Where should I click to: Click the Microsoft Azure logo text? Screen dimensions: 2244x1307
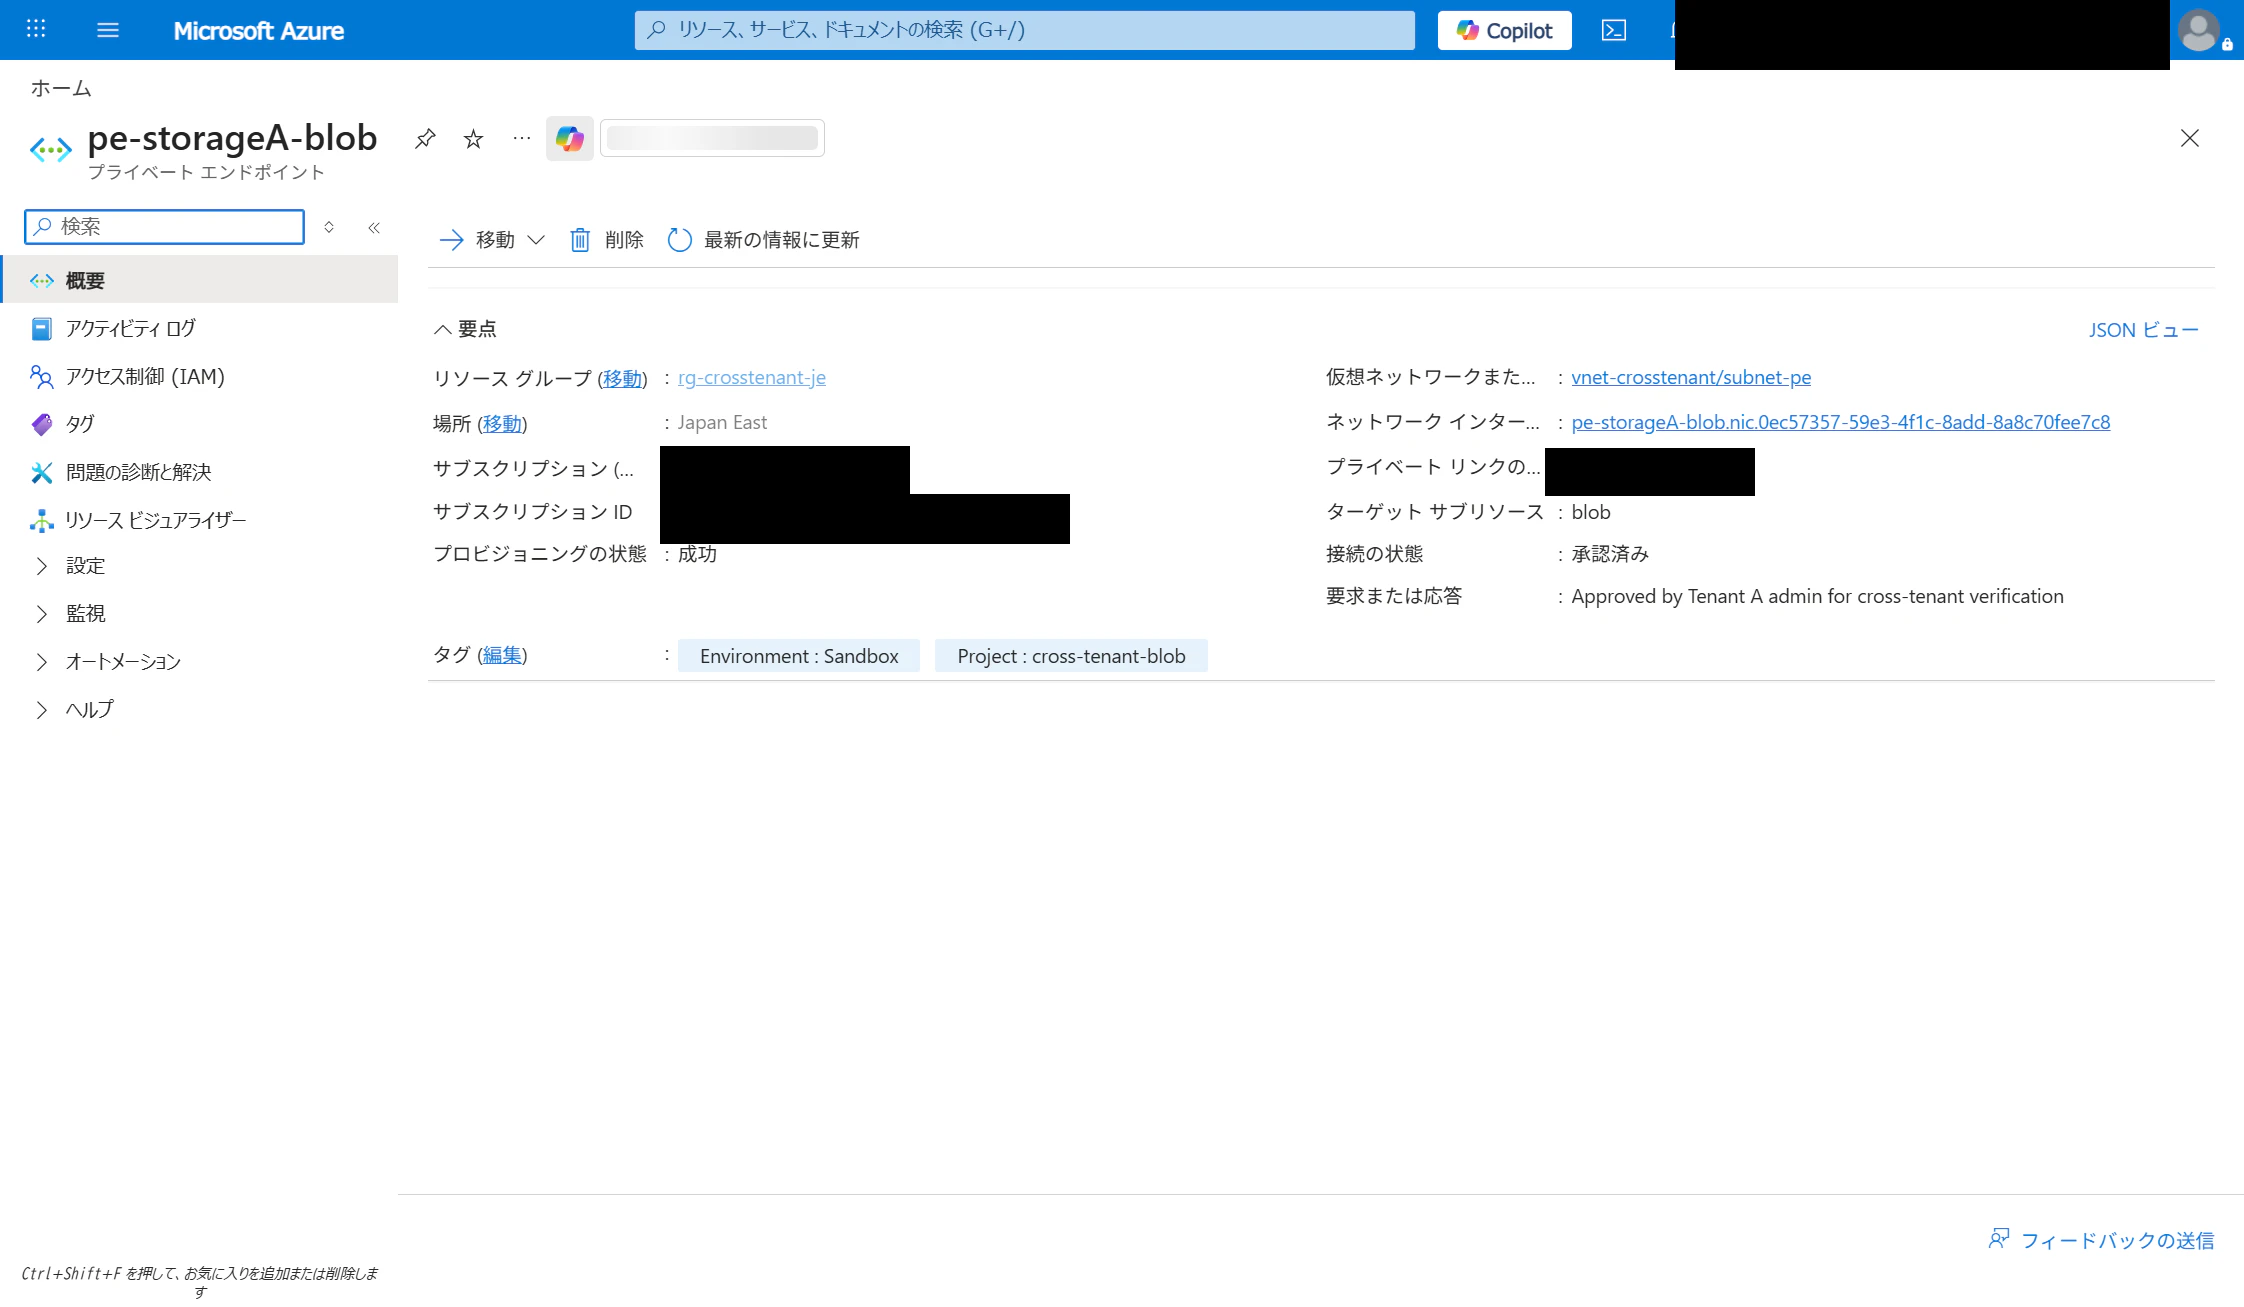pos(259,31)
